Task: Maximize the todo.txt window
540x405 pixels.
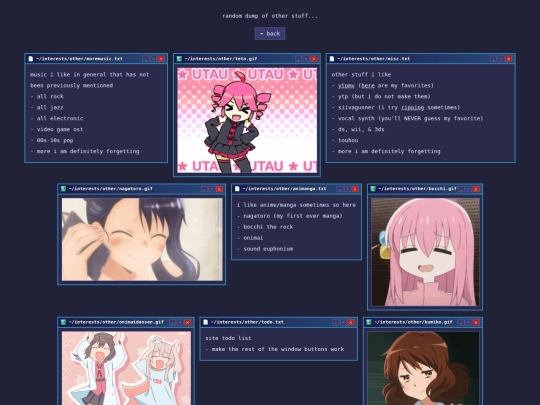Action: point(343,322)
